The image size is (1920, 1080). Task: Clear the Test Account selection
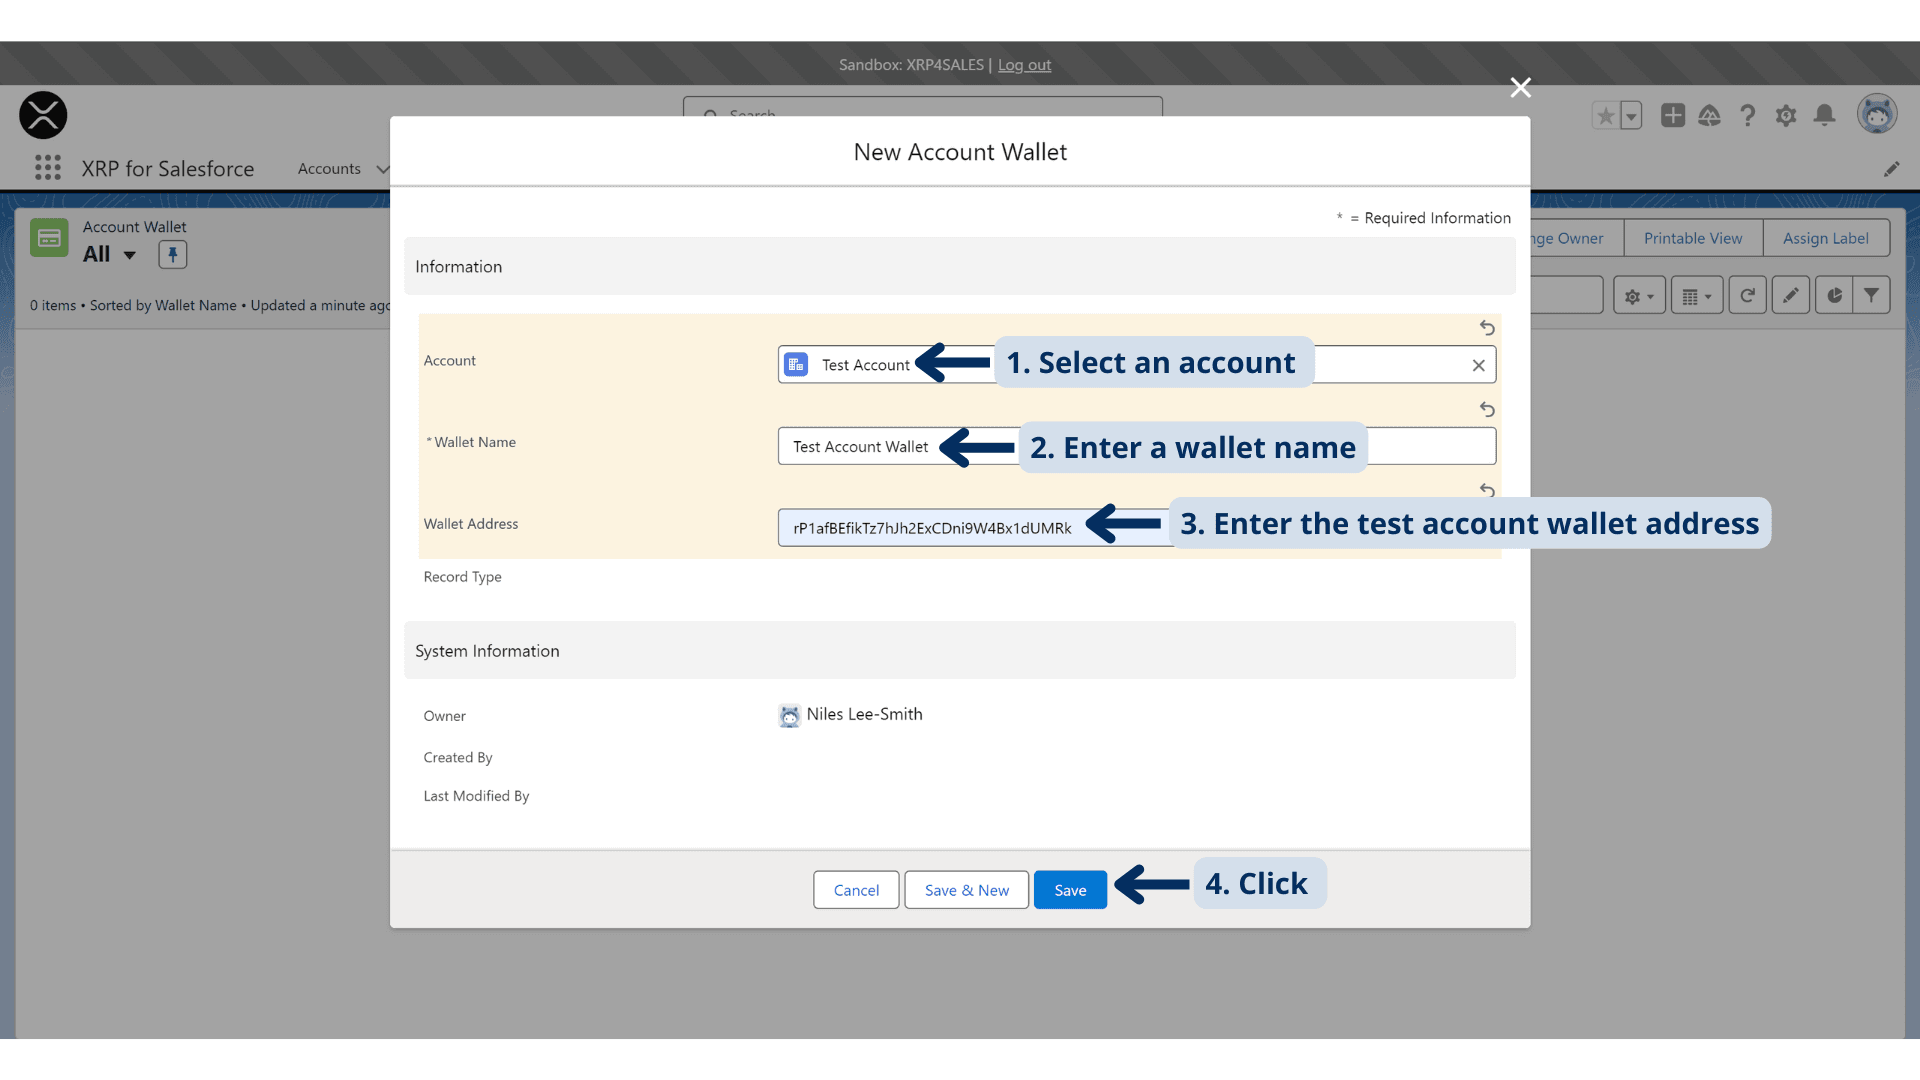[x=1478, y=365]
